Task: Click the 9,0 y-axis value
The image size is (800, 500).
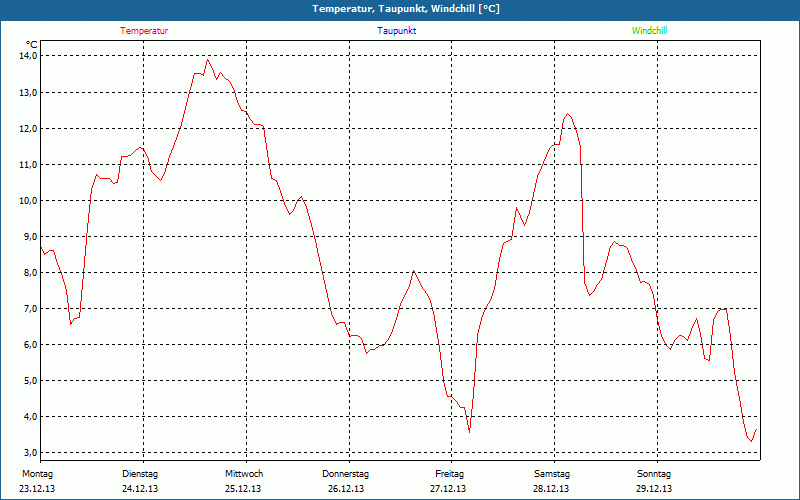Action: (31, 236)
